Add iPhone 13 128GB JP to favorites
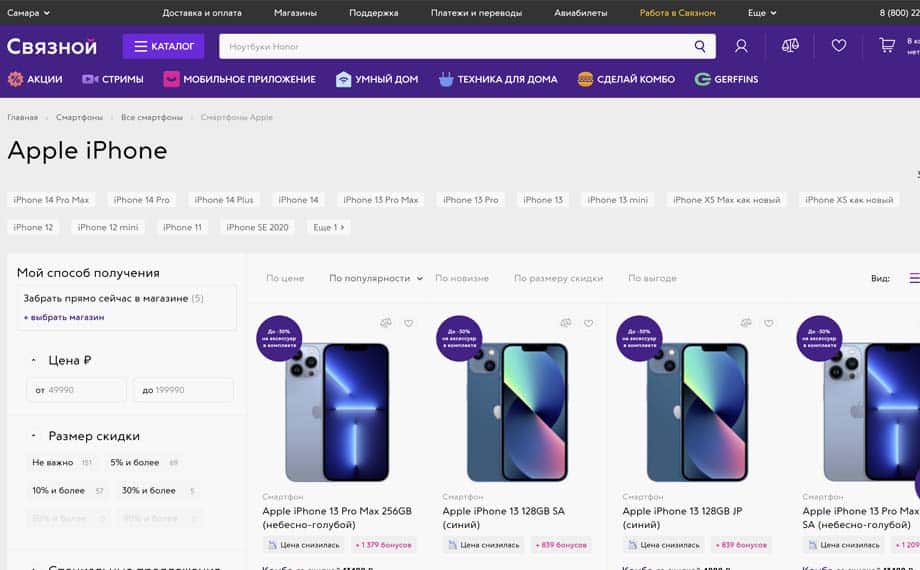The image size is (920, 570). (769, 323)
